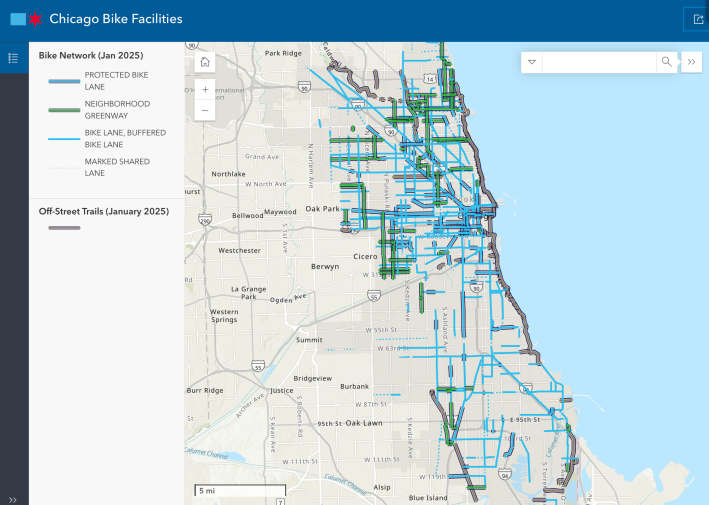Screen dimensions: 709x505
Task: Click the Chicago Bike Facilities title
Action: tap(116, 19)
